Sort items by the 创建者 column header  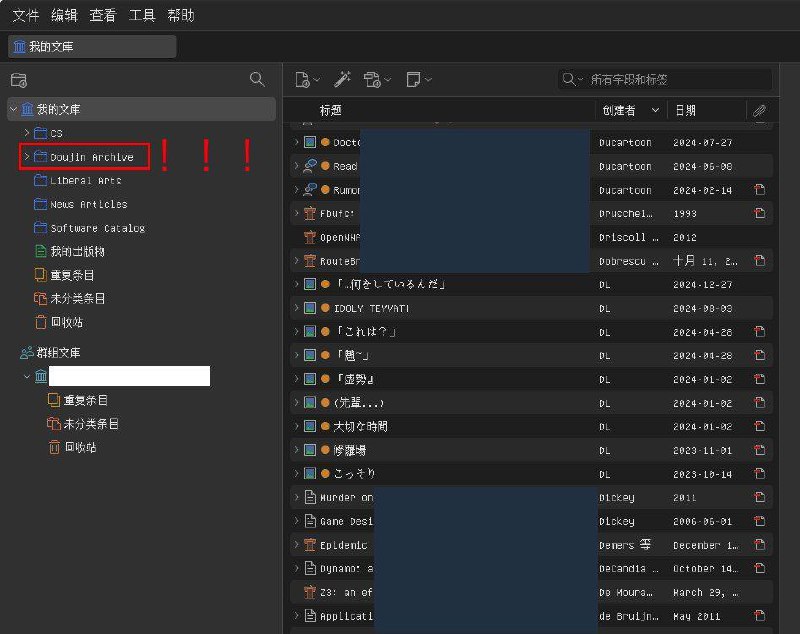pos(625,111)
